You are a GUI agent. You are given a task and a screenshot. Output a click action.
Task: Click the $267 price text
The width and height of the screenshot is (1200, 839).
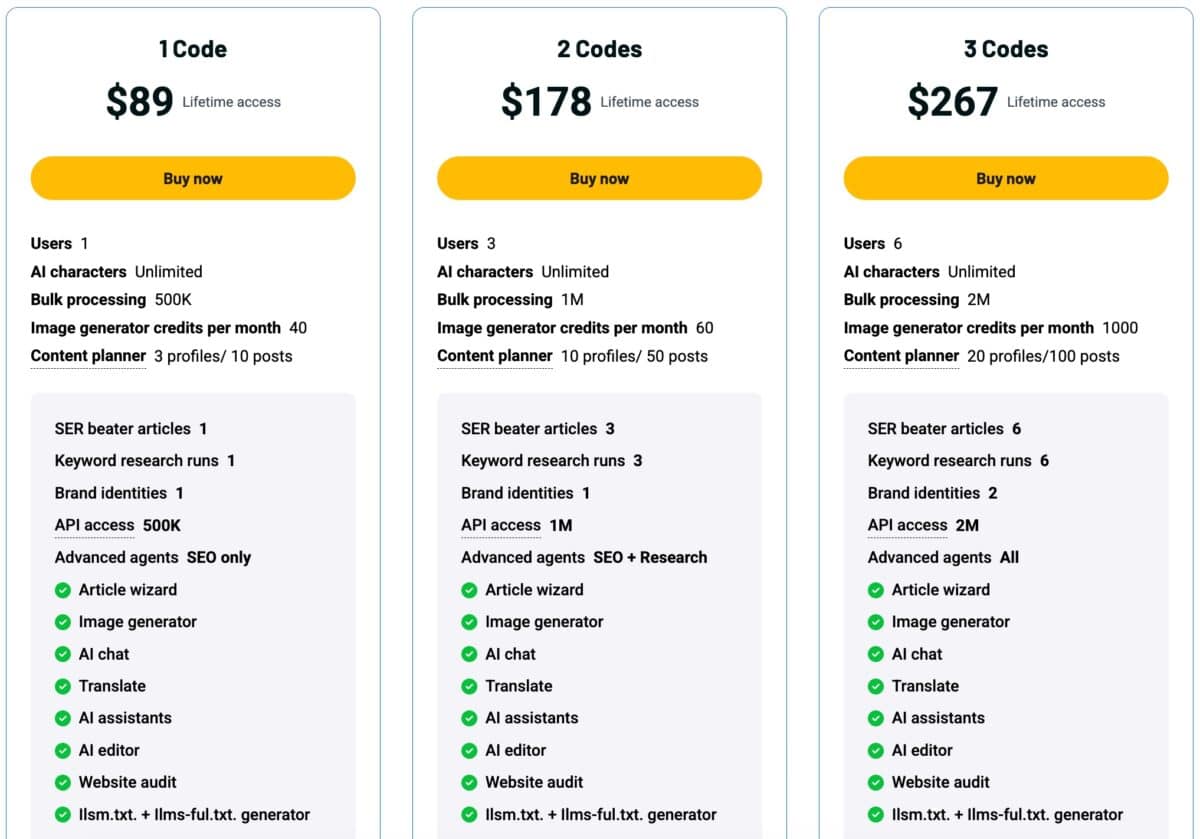952,102
